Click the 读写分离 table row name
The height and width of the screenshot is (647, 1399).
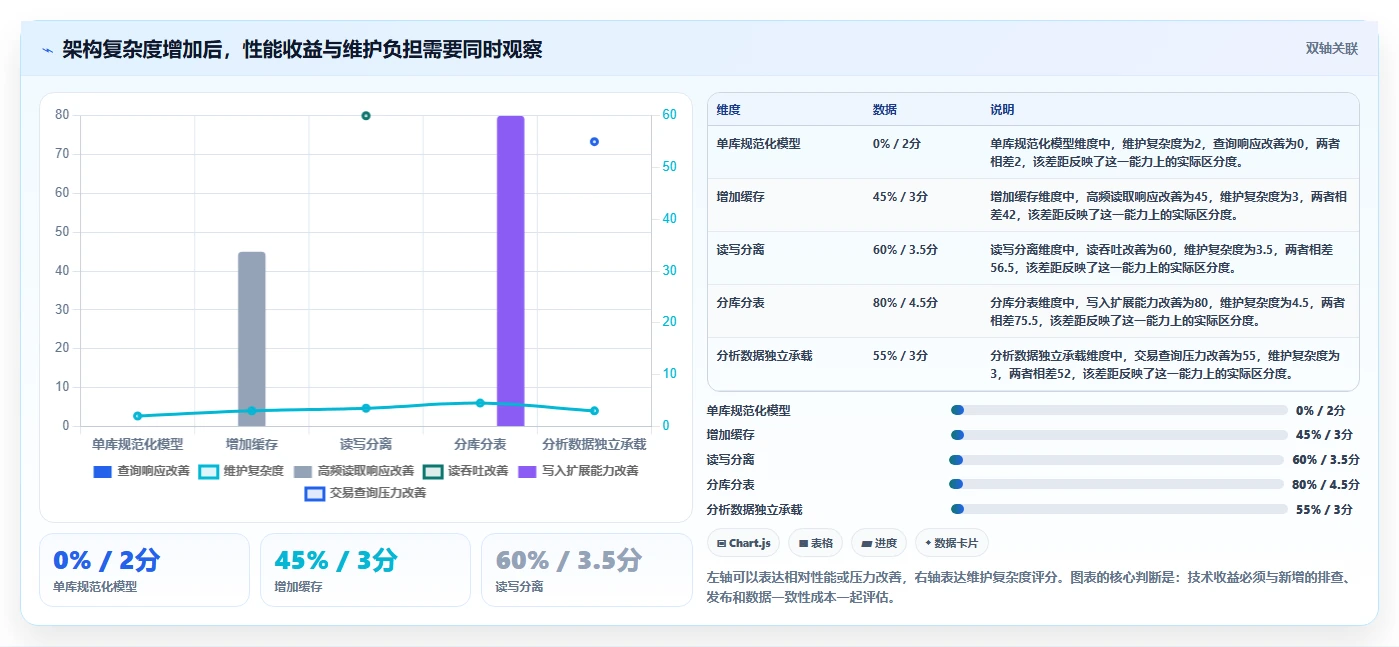coord(740,250)
